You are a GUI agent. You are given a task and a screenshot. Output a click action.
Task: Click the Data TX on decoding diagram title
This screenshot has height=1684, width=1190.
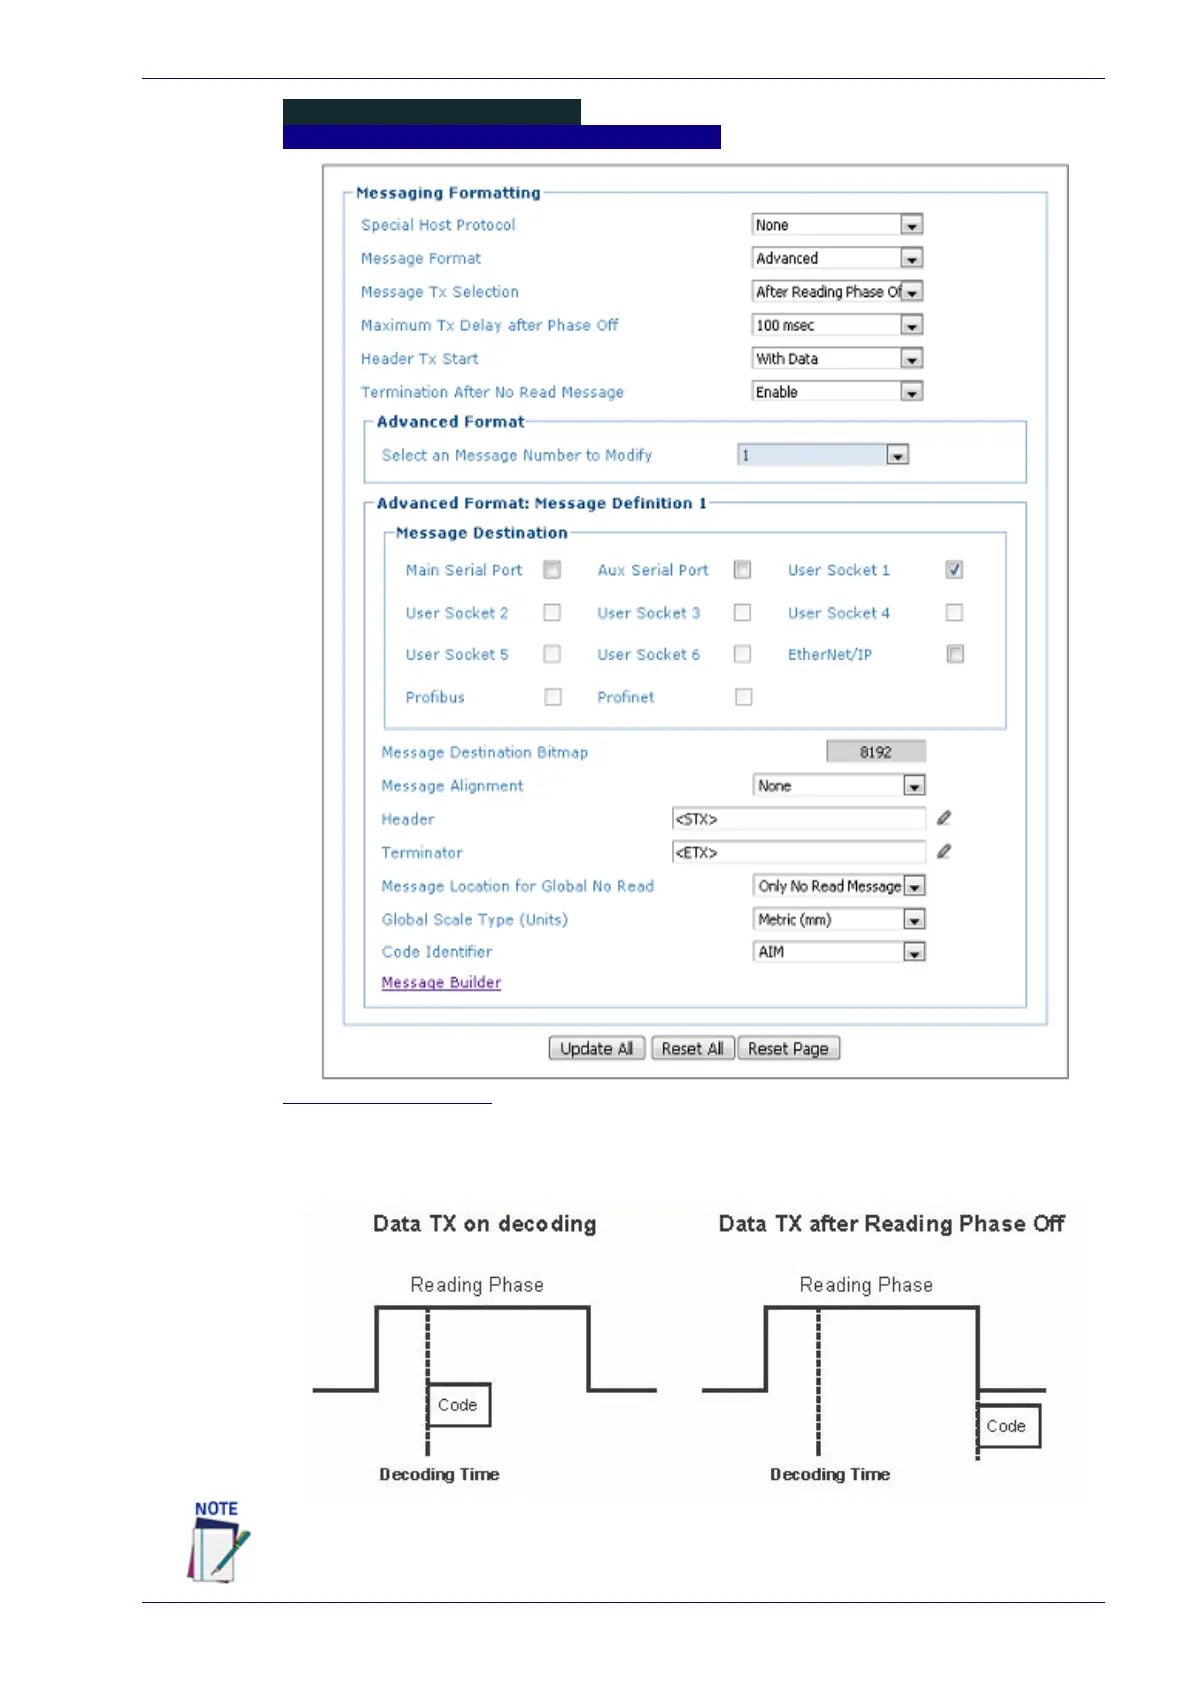[485, 1224]
